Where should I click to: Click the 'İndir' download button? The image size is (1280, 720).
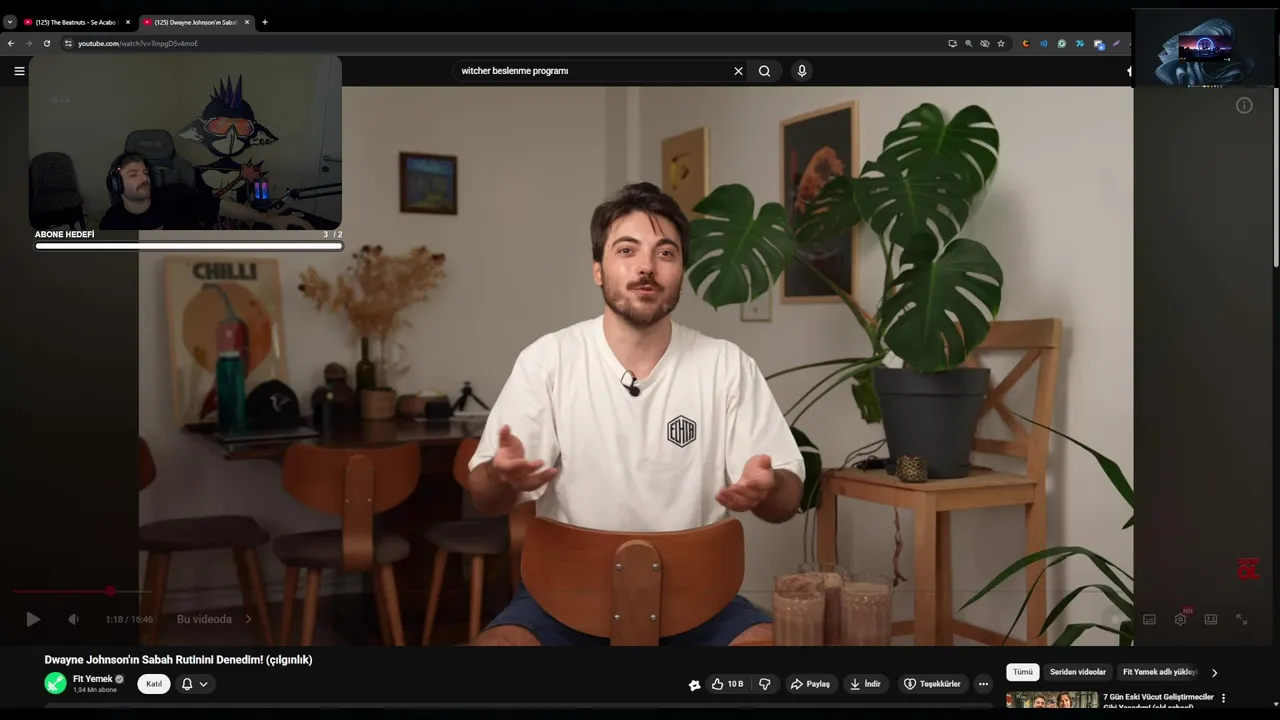pyautogui.click(x=865, y=684)
